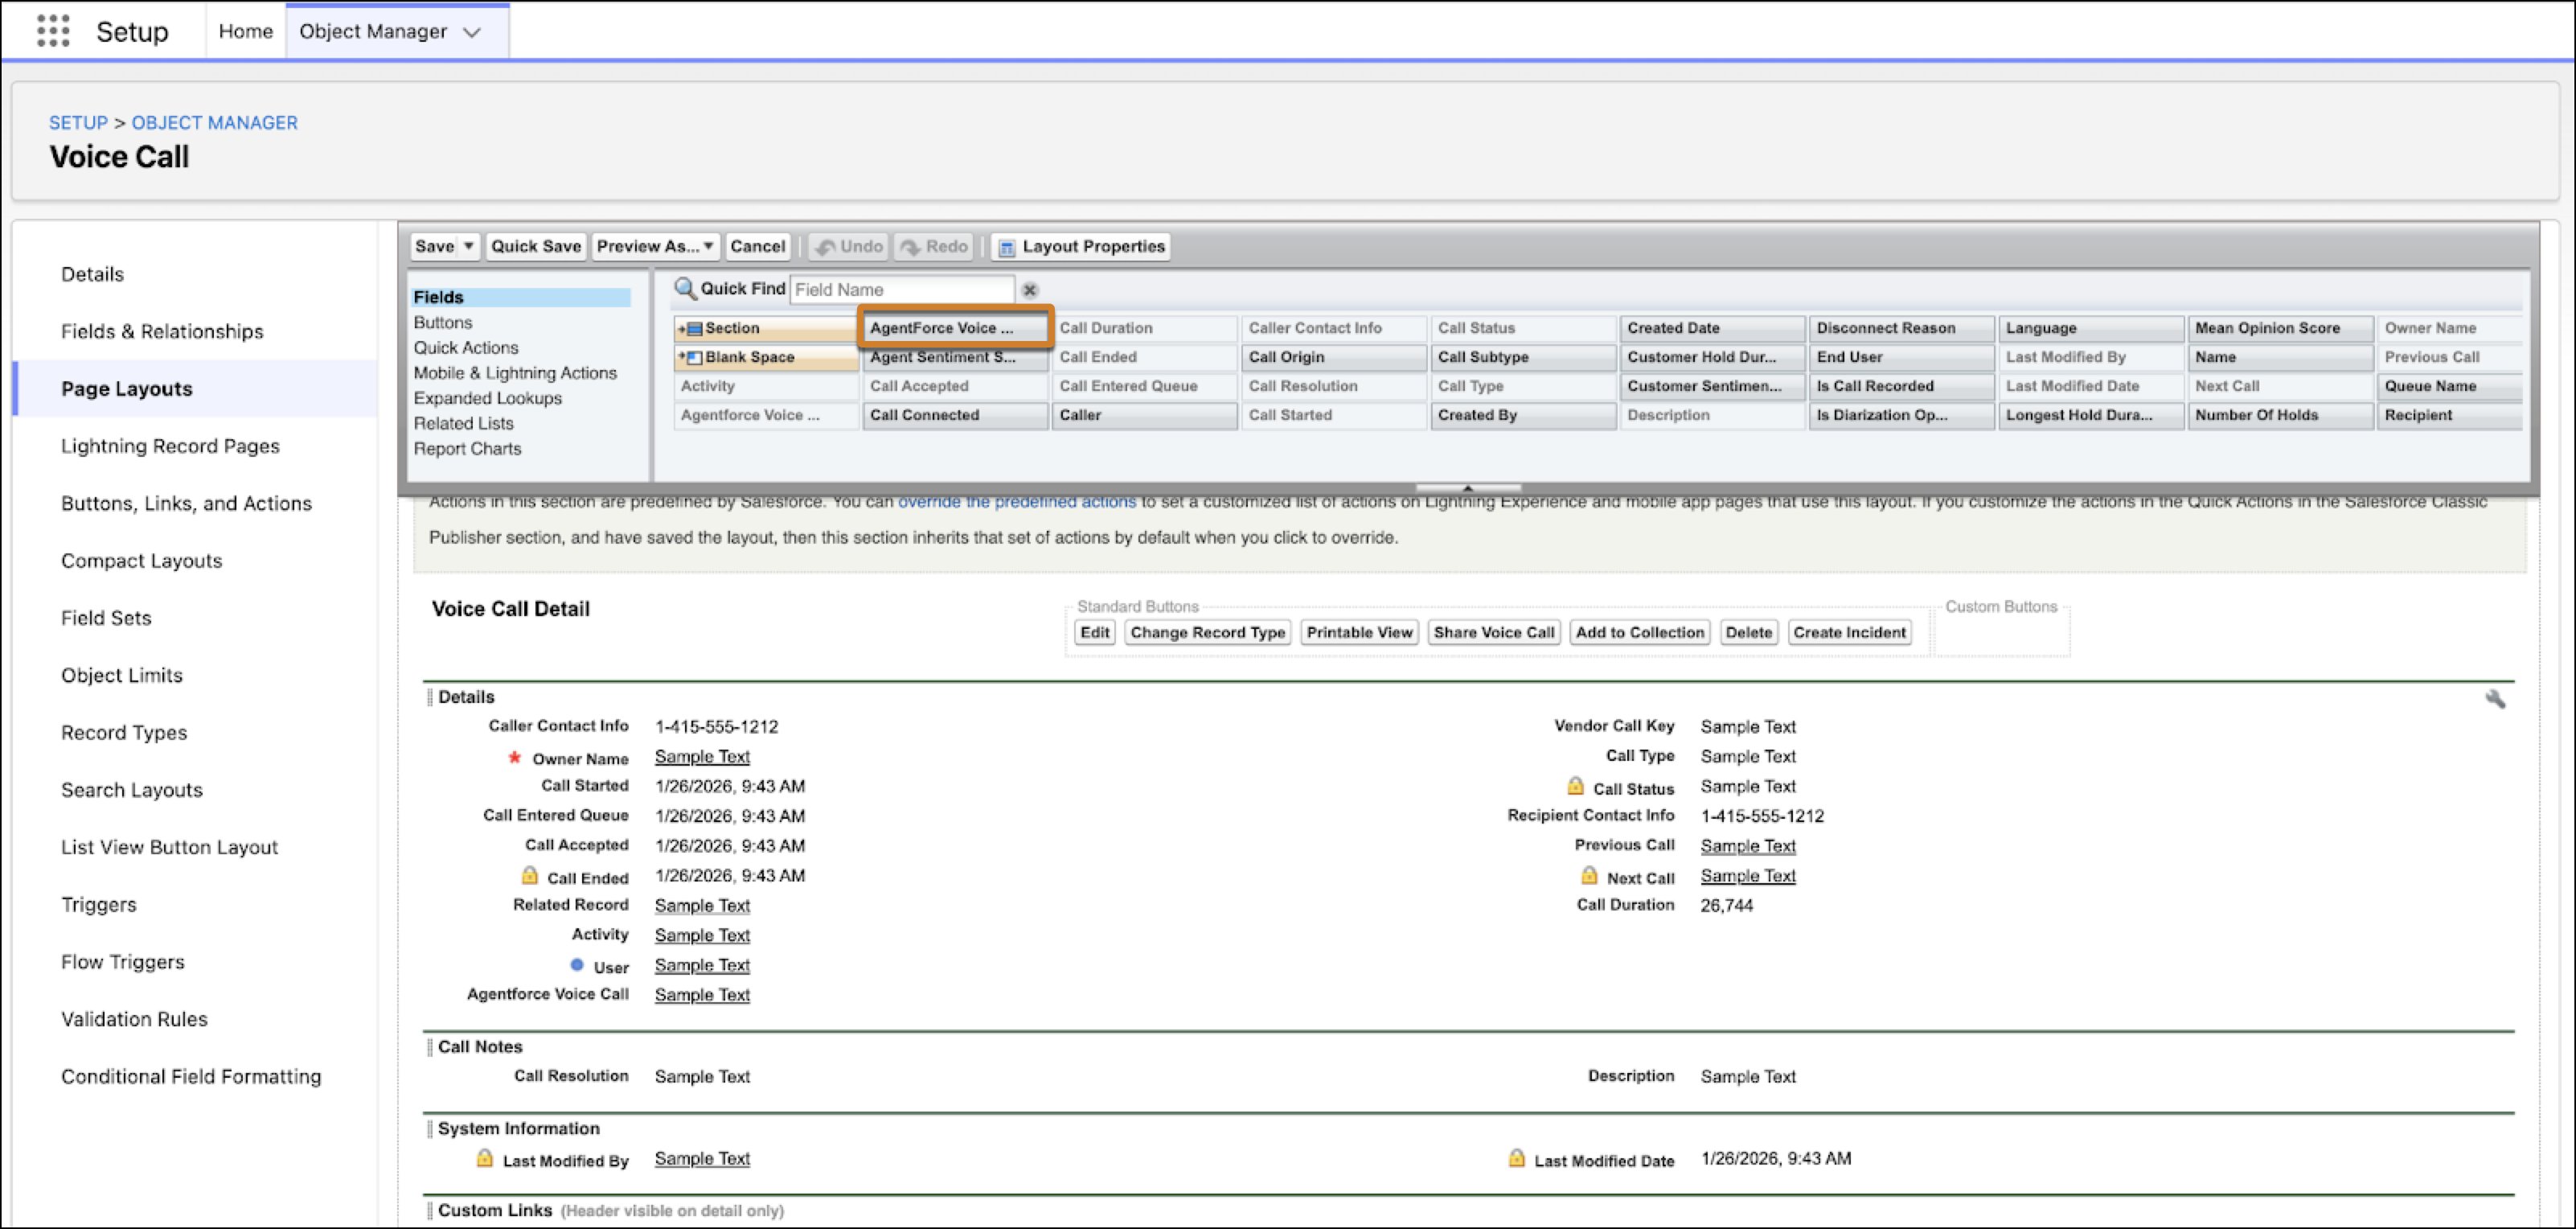
Task: Clear the Quick Find field with the X icon
Action: [1029, 290]
